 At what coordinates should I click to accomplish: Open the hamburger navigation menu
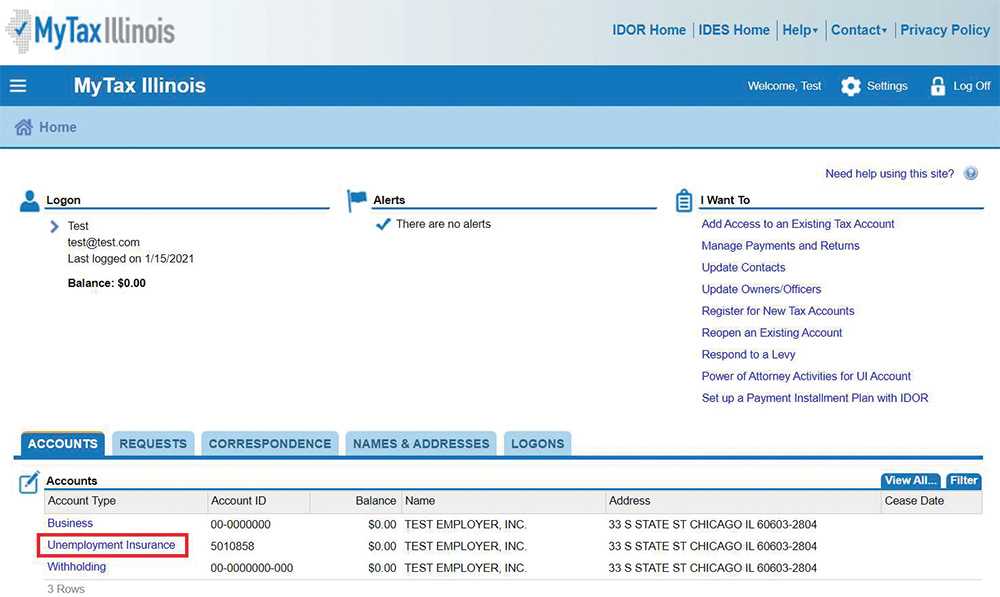pyautogui.click(x=18, y=86)
